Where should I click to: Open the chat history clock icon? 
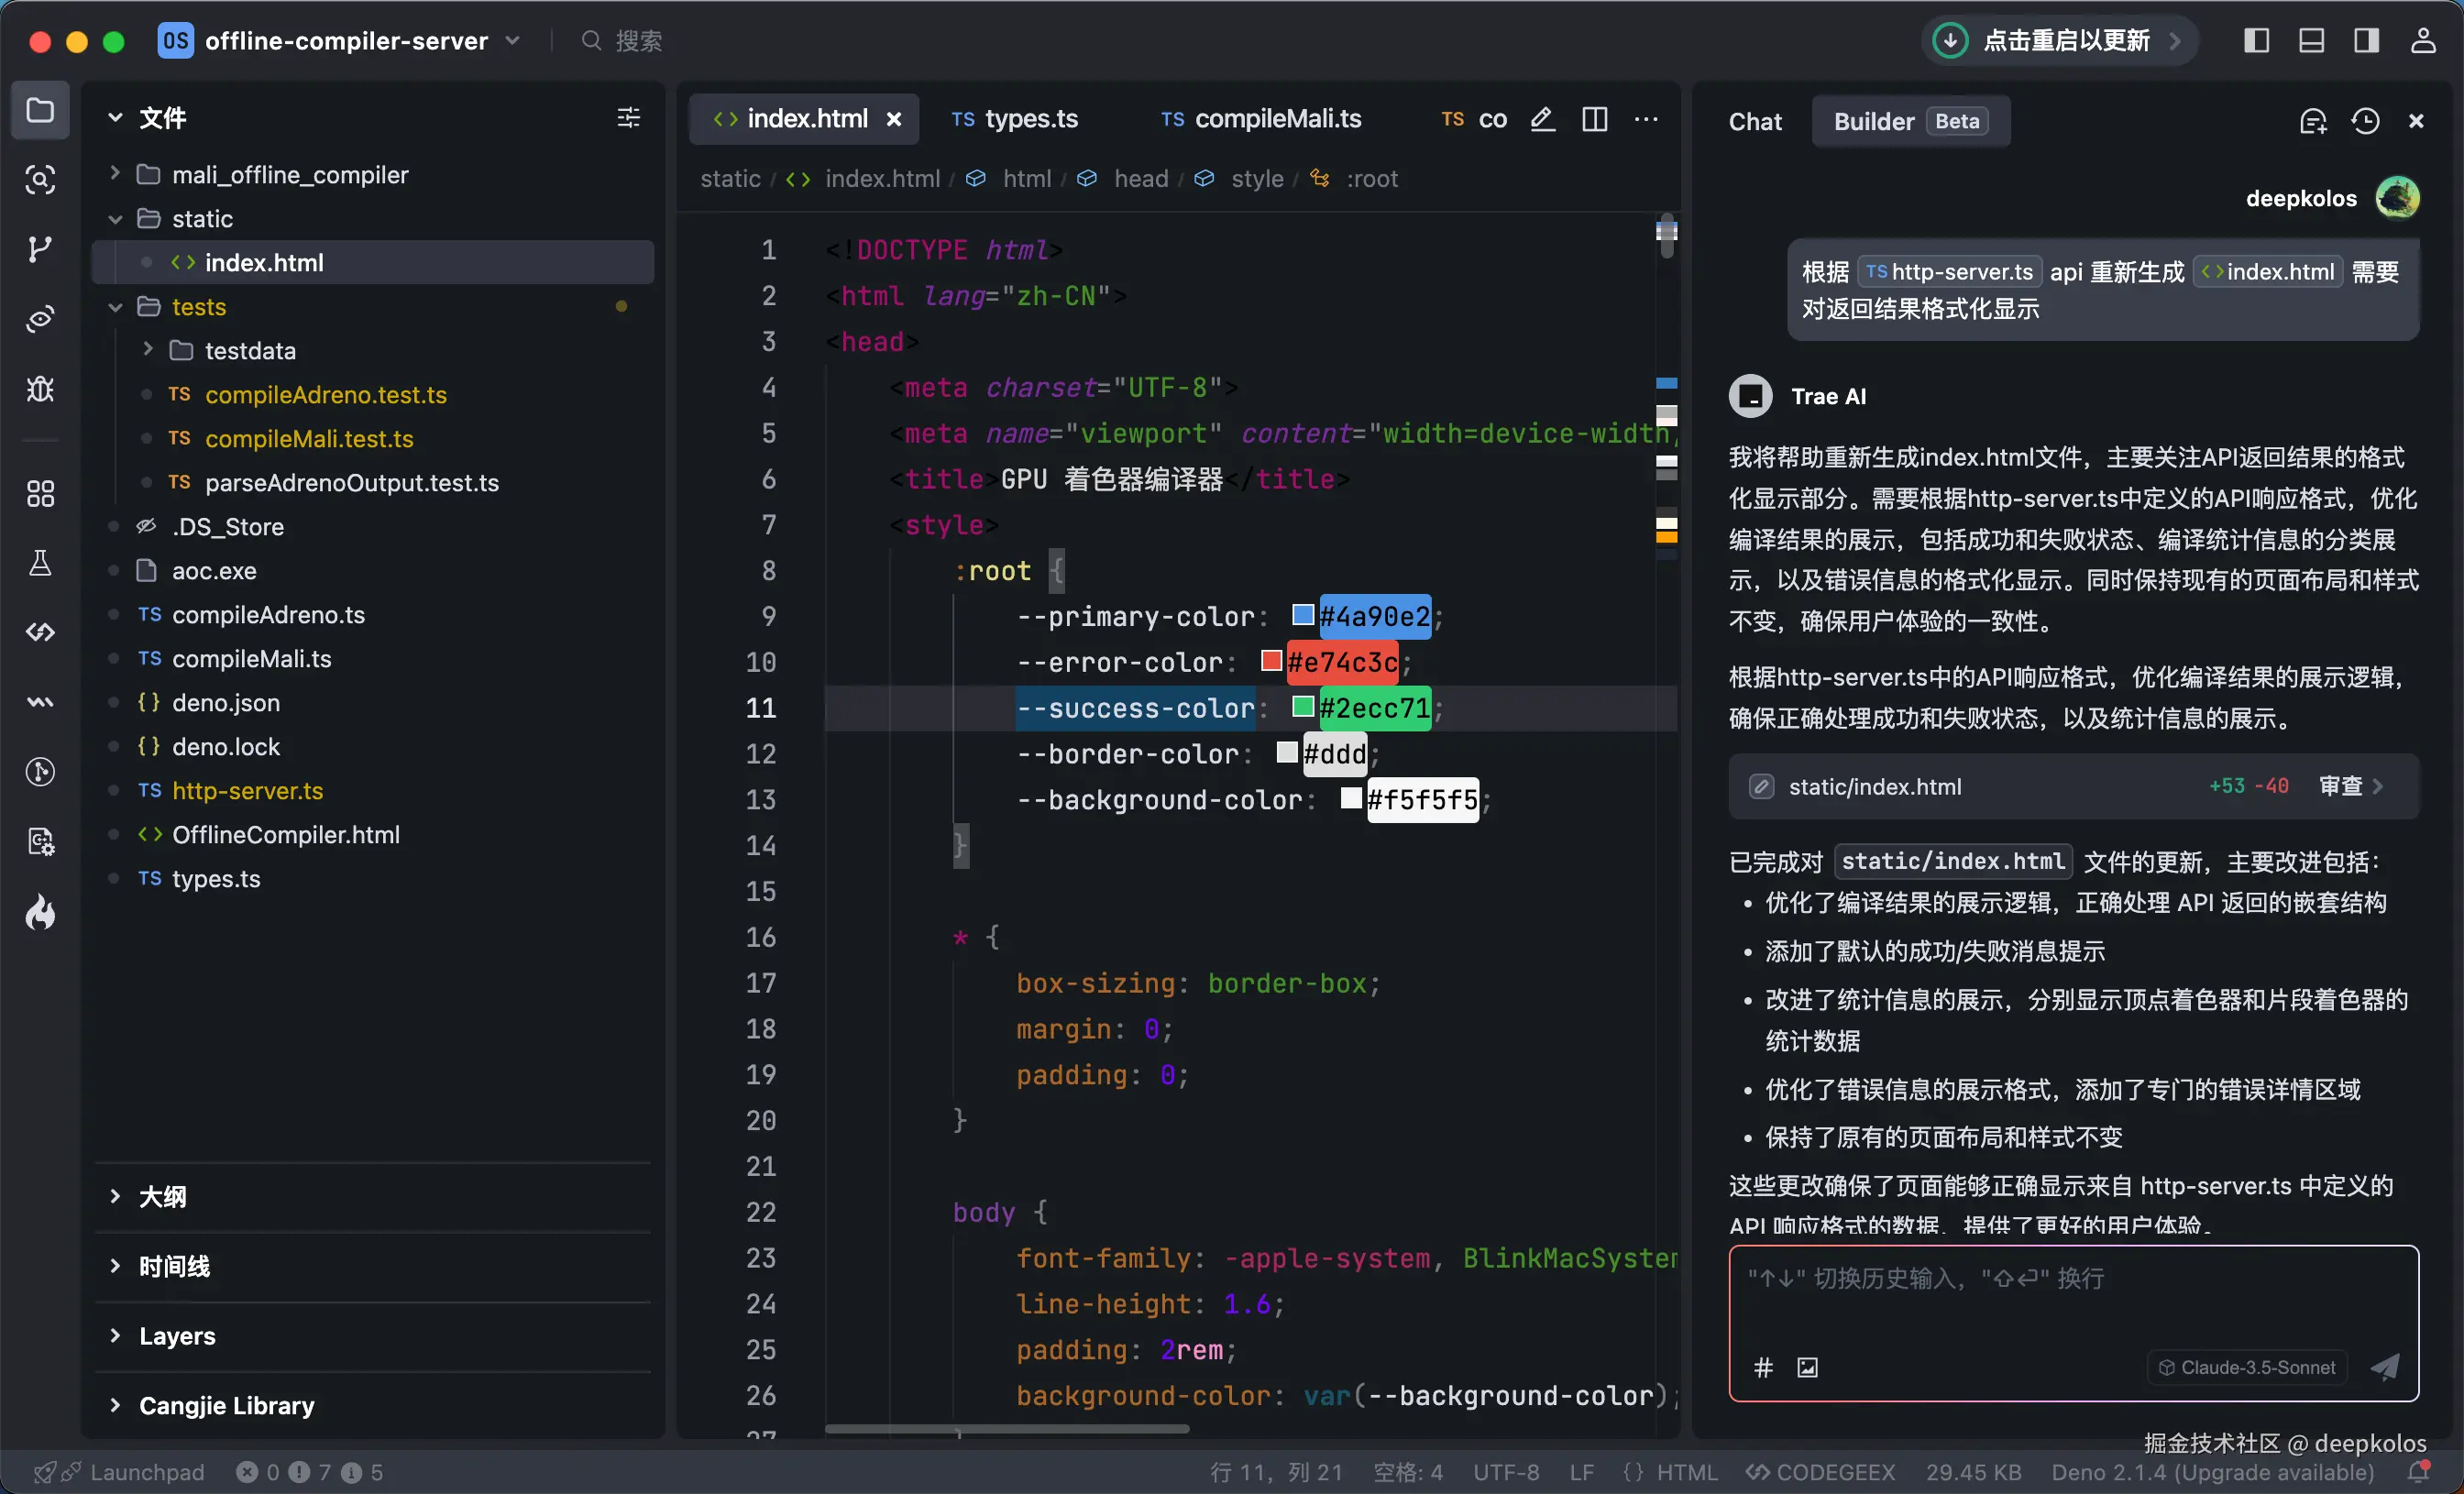[2365, 121]
